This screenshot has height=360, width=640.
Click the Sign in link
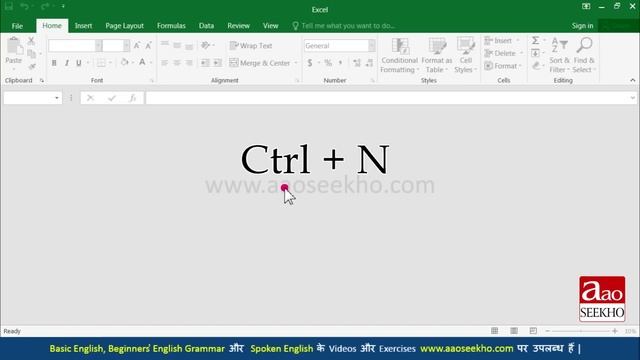tap(582, 26)
